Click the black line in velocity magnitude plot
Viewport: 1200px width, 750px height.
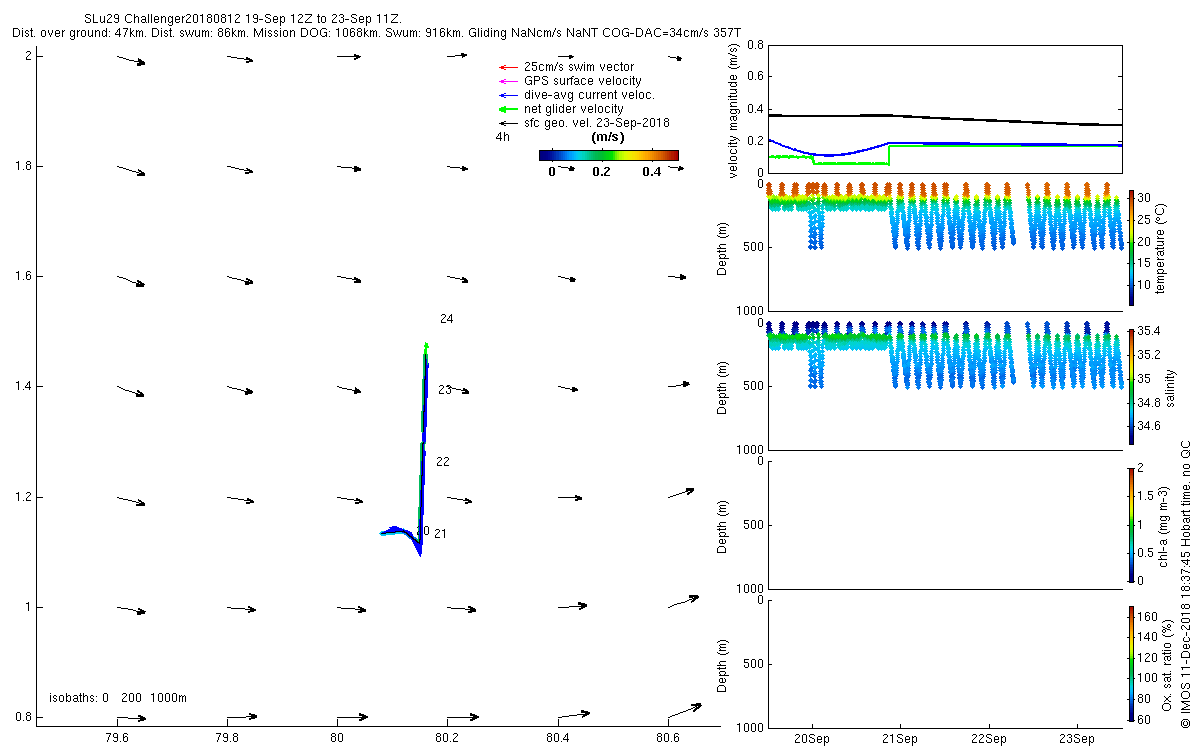click(x=944, y=119)
